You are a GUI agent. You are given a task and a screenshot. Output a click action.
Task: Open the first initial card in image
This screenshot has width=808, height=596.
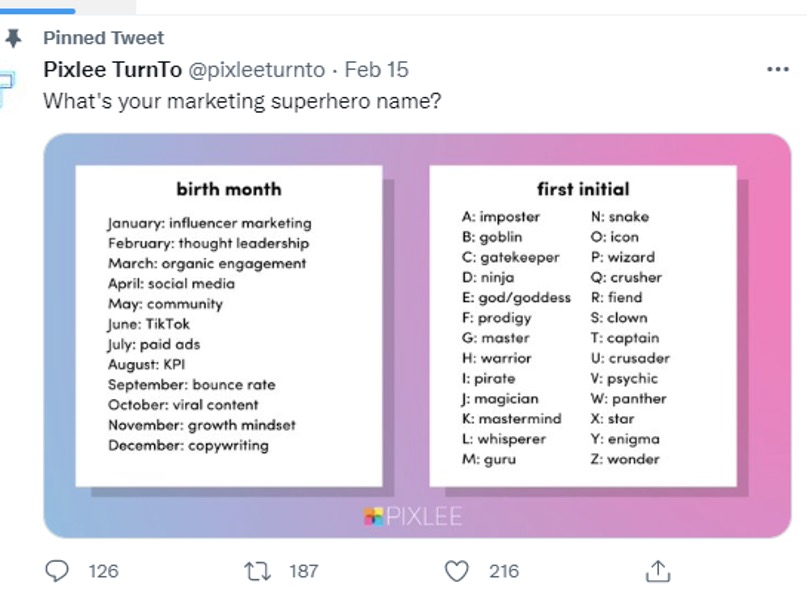point(583,326)
